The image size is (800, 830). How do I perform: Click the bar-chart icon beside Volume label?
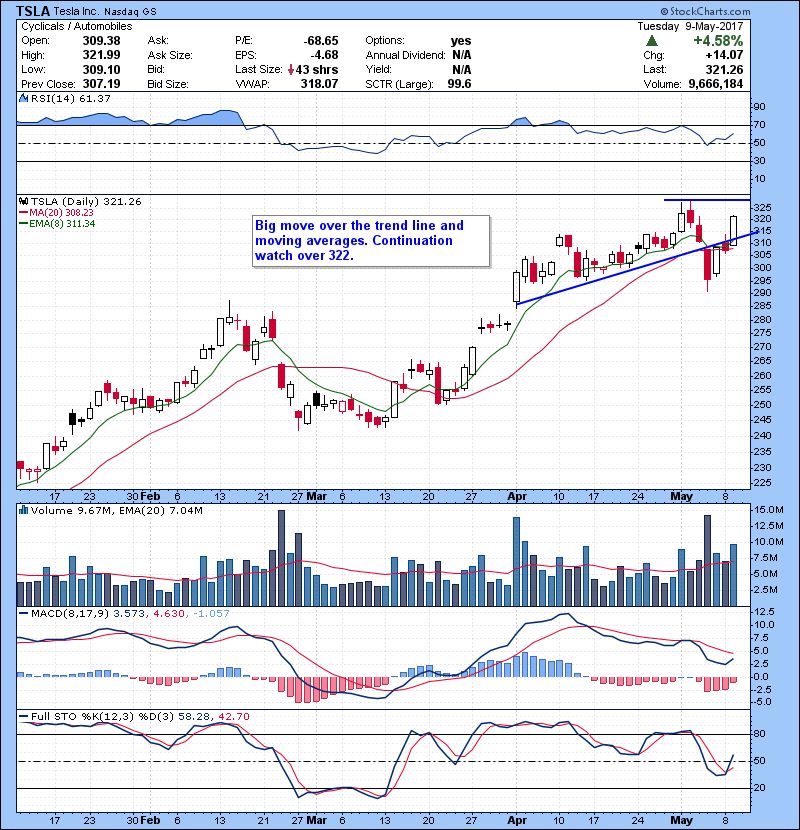(x=24, y=510)
